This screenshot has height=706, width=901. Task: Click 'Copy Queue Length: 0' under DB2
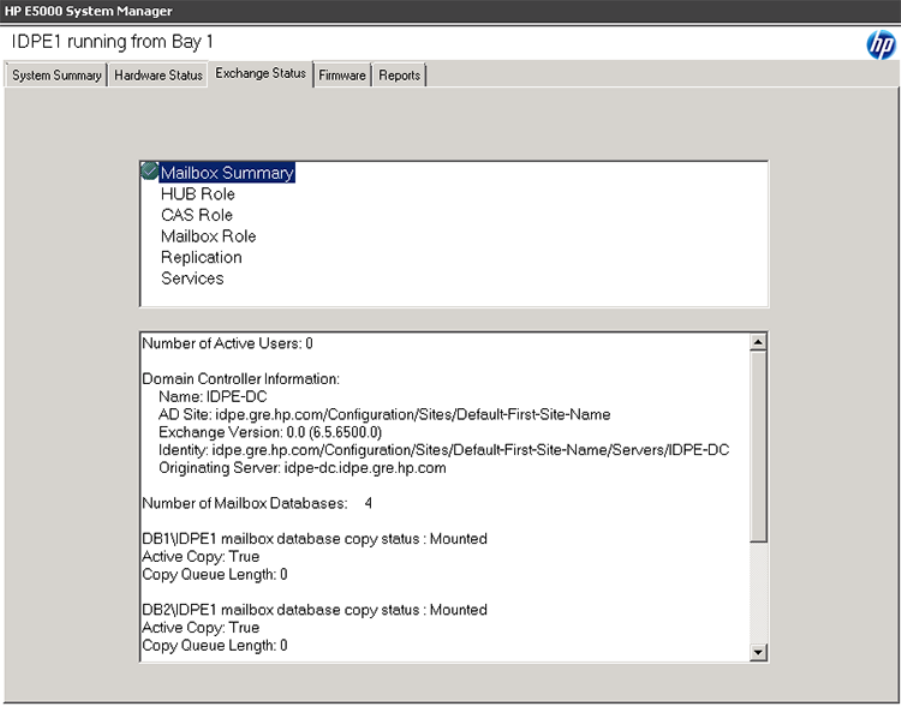click(214, 646)
